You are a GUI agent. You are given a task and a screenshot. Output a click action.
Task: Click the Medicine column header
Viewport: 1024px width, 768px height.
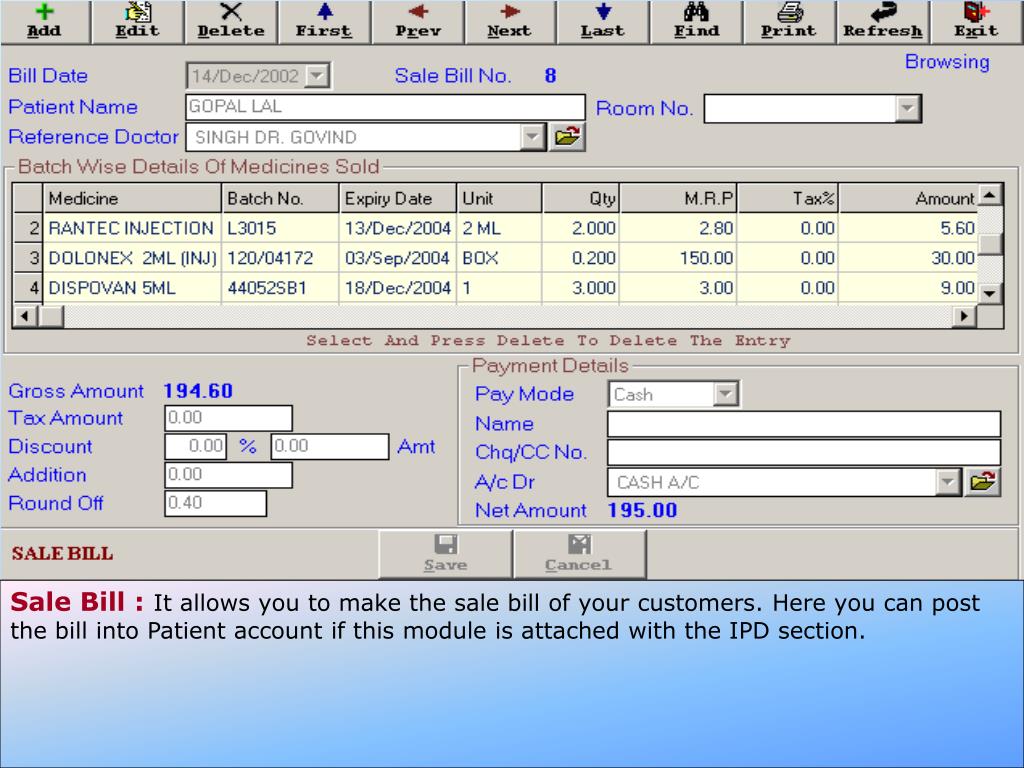[133, 199]
